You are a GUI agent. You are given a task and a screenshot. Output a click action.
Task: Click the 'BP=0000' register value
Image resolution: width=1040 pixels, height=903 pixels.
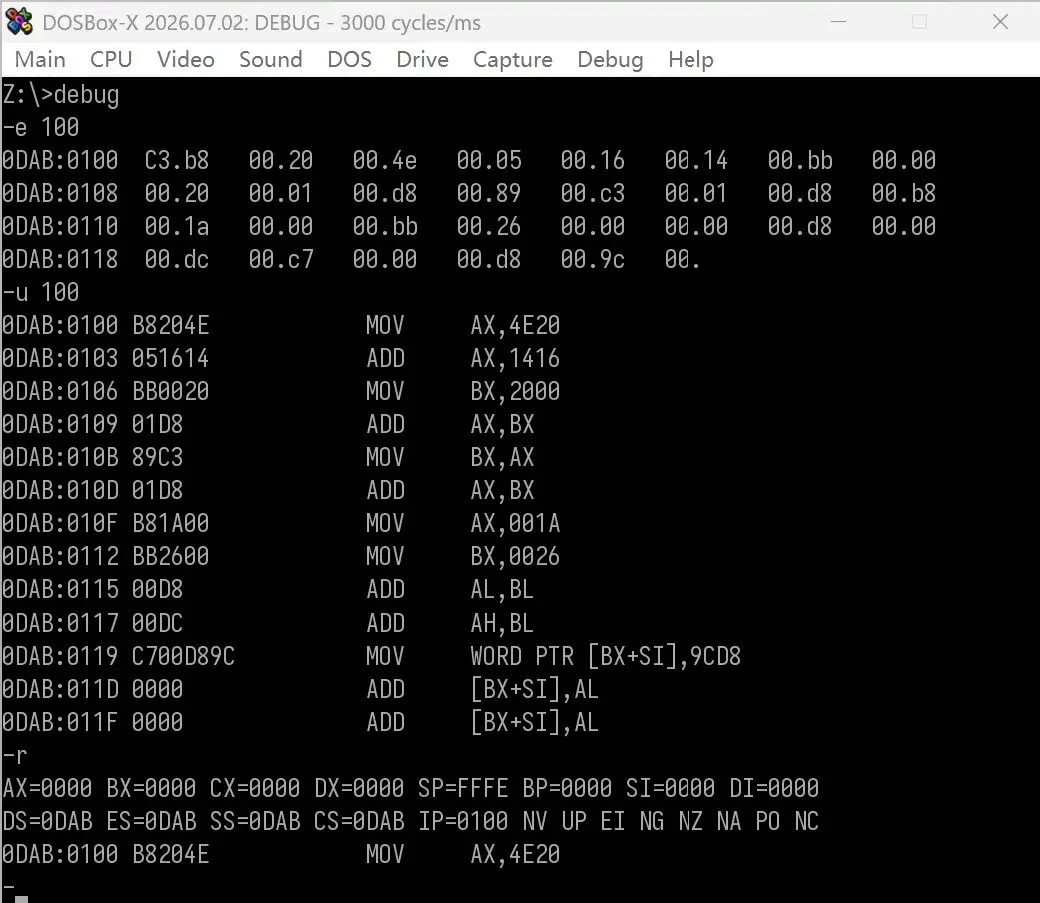click(567, 789)
